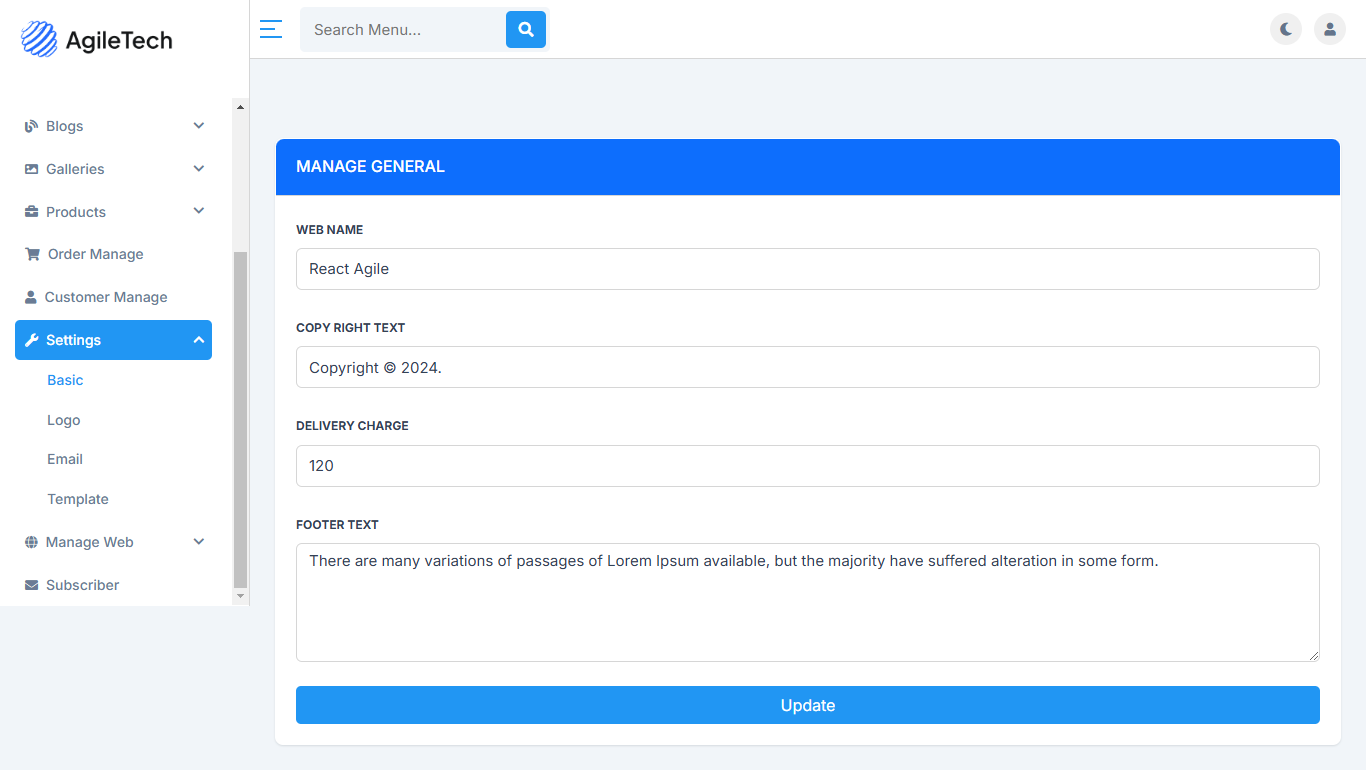The width and height of the screenshot is (1366, 771).
Task: Click the WEB NAME label
Action: [x=330, y=230]
